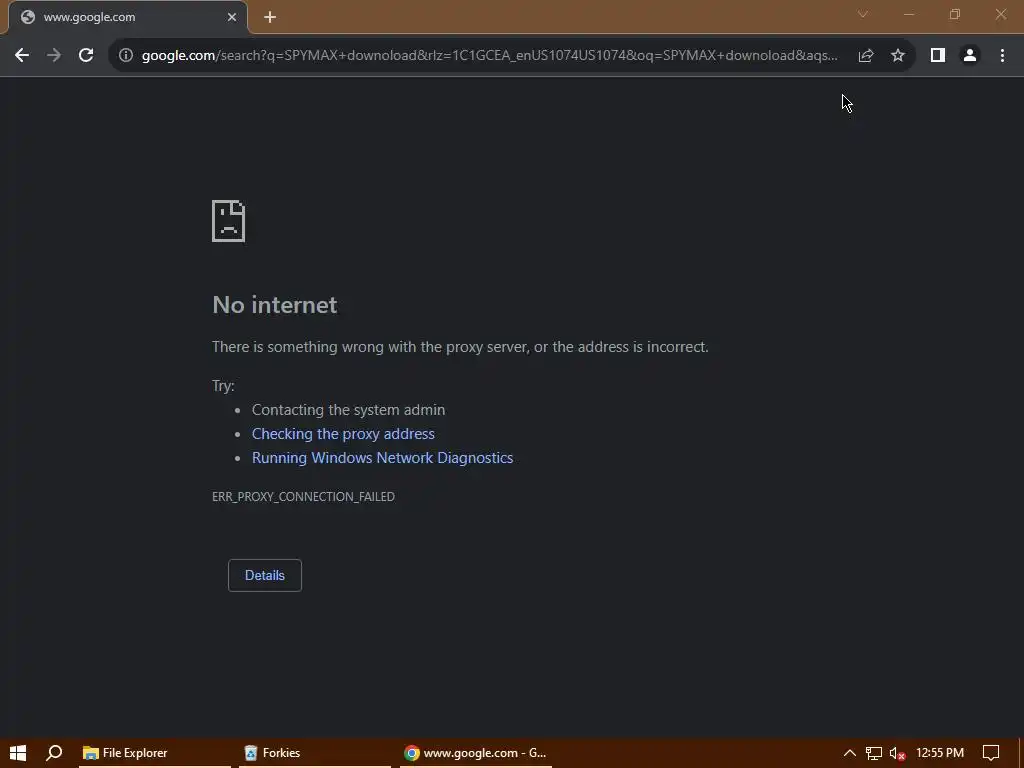Close the www.google.com tab

point(232,17)
